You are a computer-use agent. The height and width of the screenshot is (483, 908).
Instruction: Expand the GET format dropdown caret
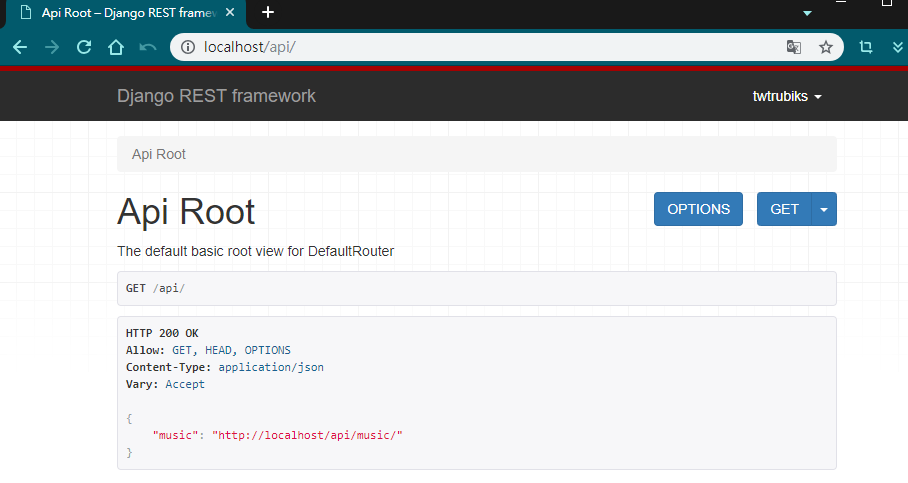coord(824,209)
